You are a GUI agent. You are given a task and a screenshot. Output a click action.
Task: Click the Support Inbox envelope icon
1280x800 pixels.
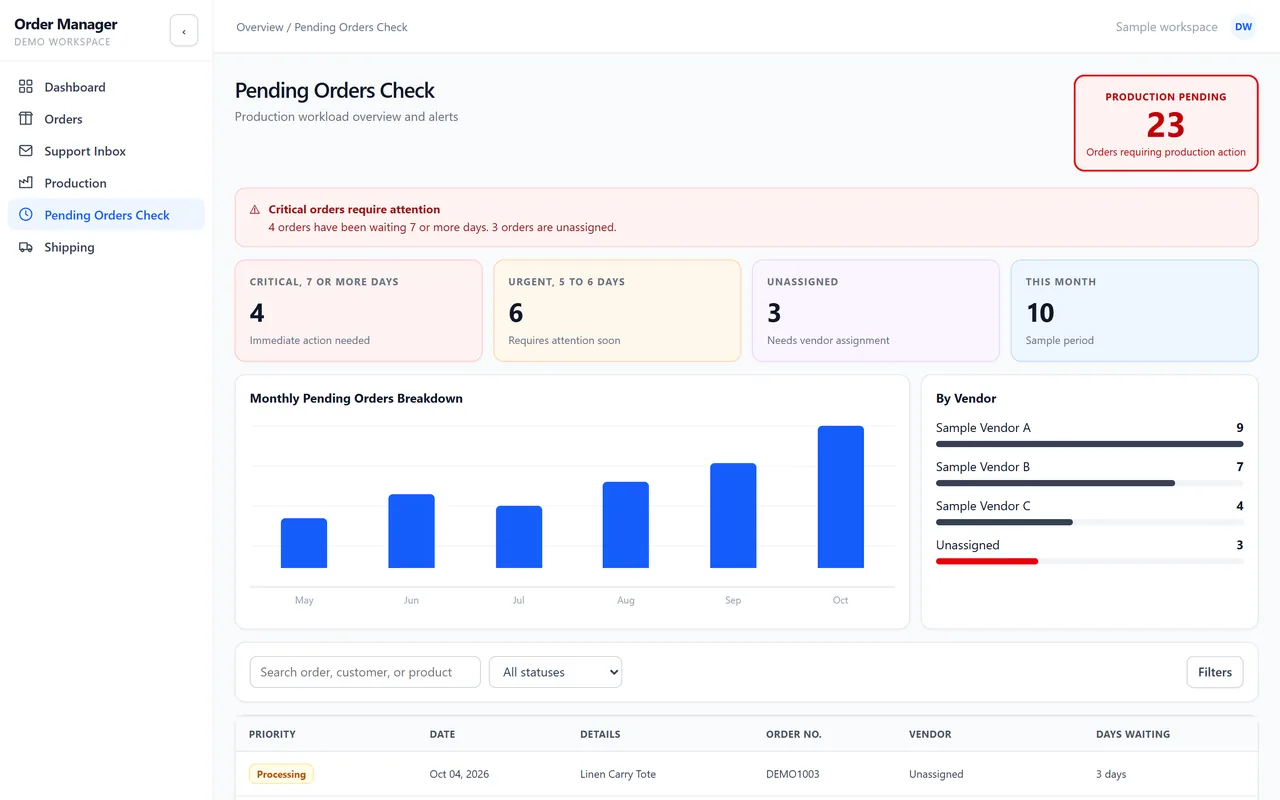[26, 151]
